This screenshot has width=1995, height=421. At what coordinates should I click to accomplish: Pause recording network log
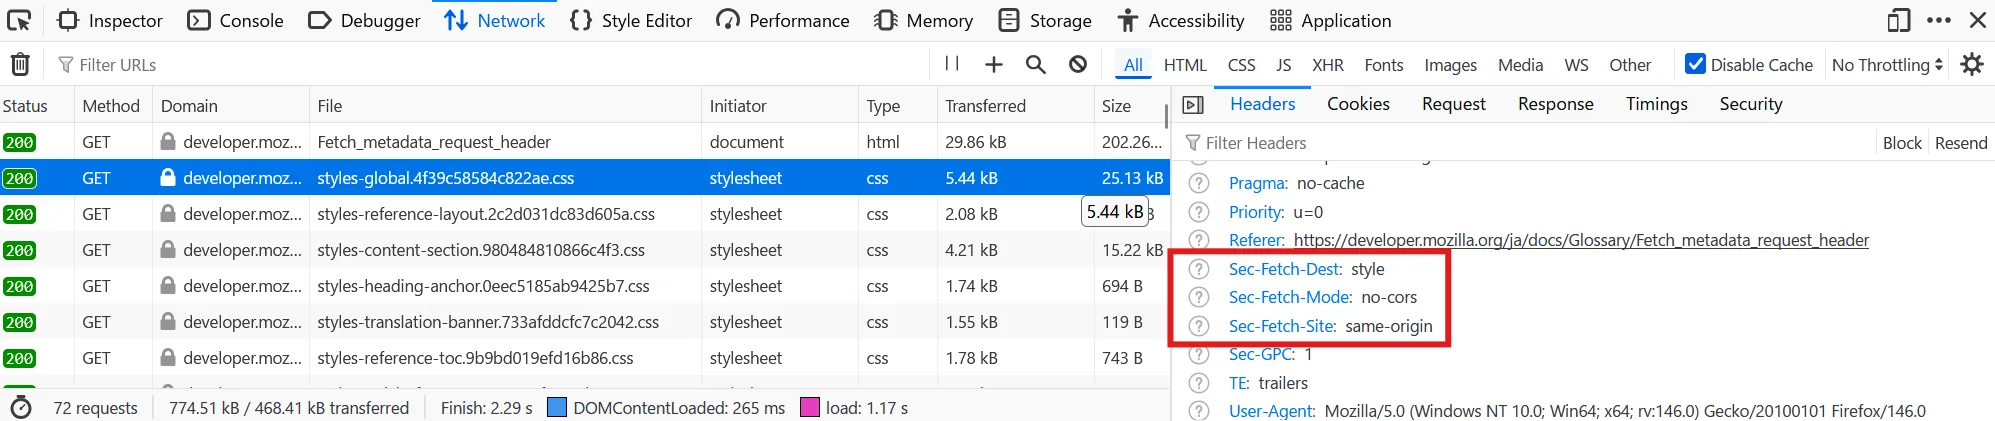(952, 64)
